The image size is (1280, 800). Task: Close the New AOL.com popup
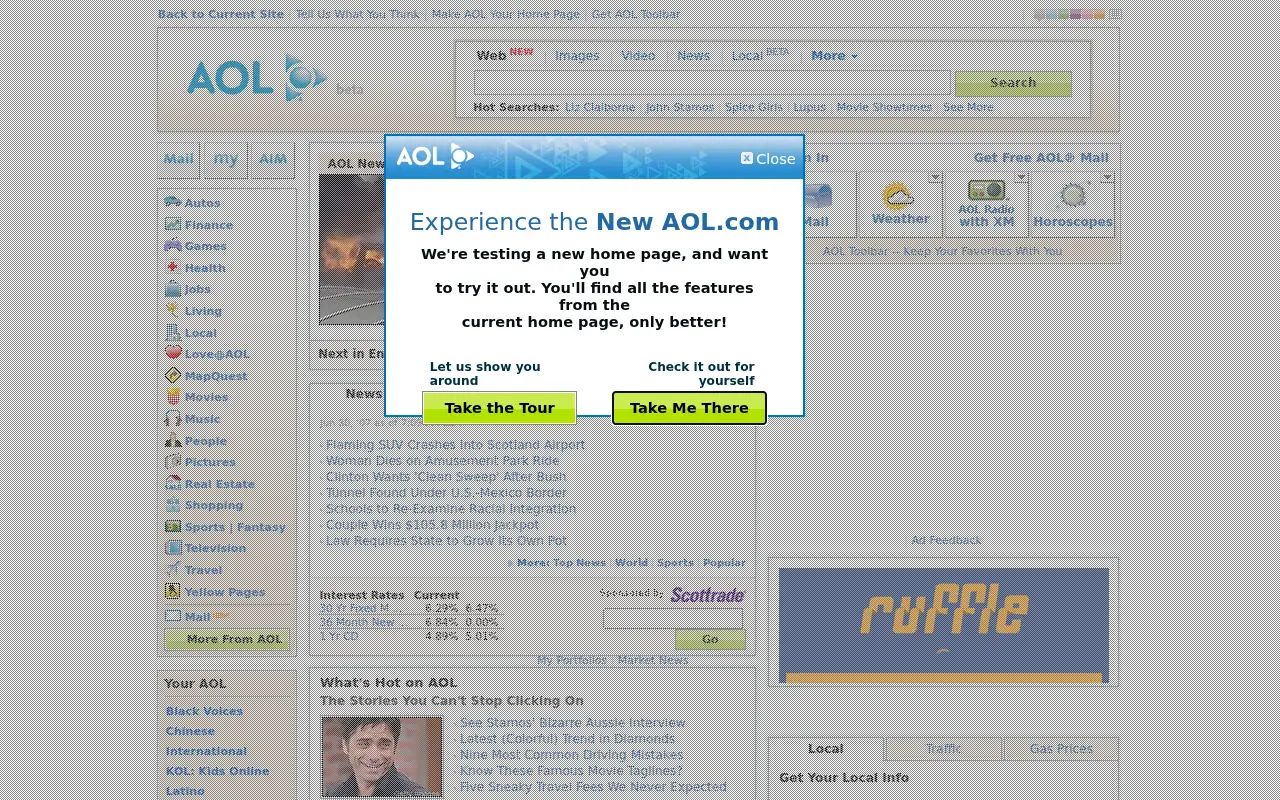coord(768,158)
